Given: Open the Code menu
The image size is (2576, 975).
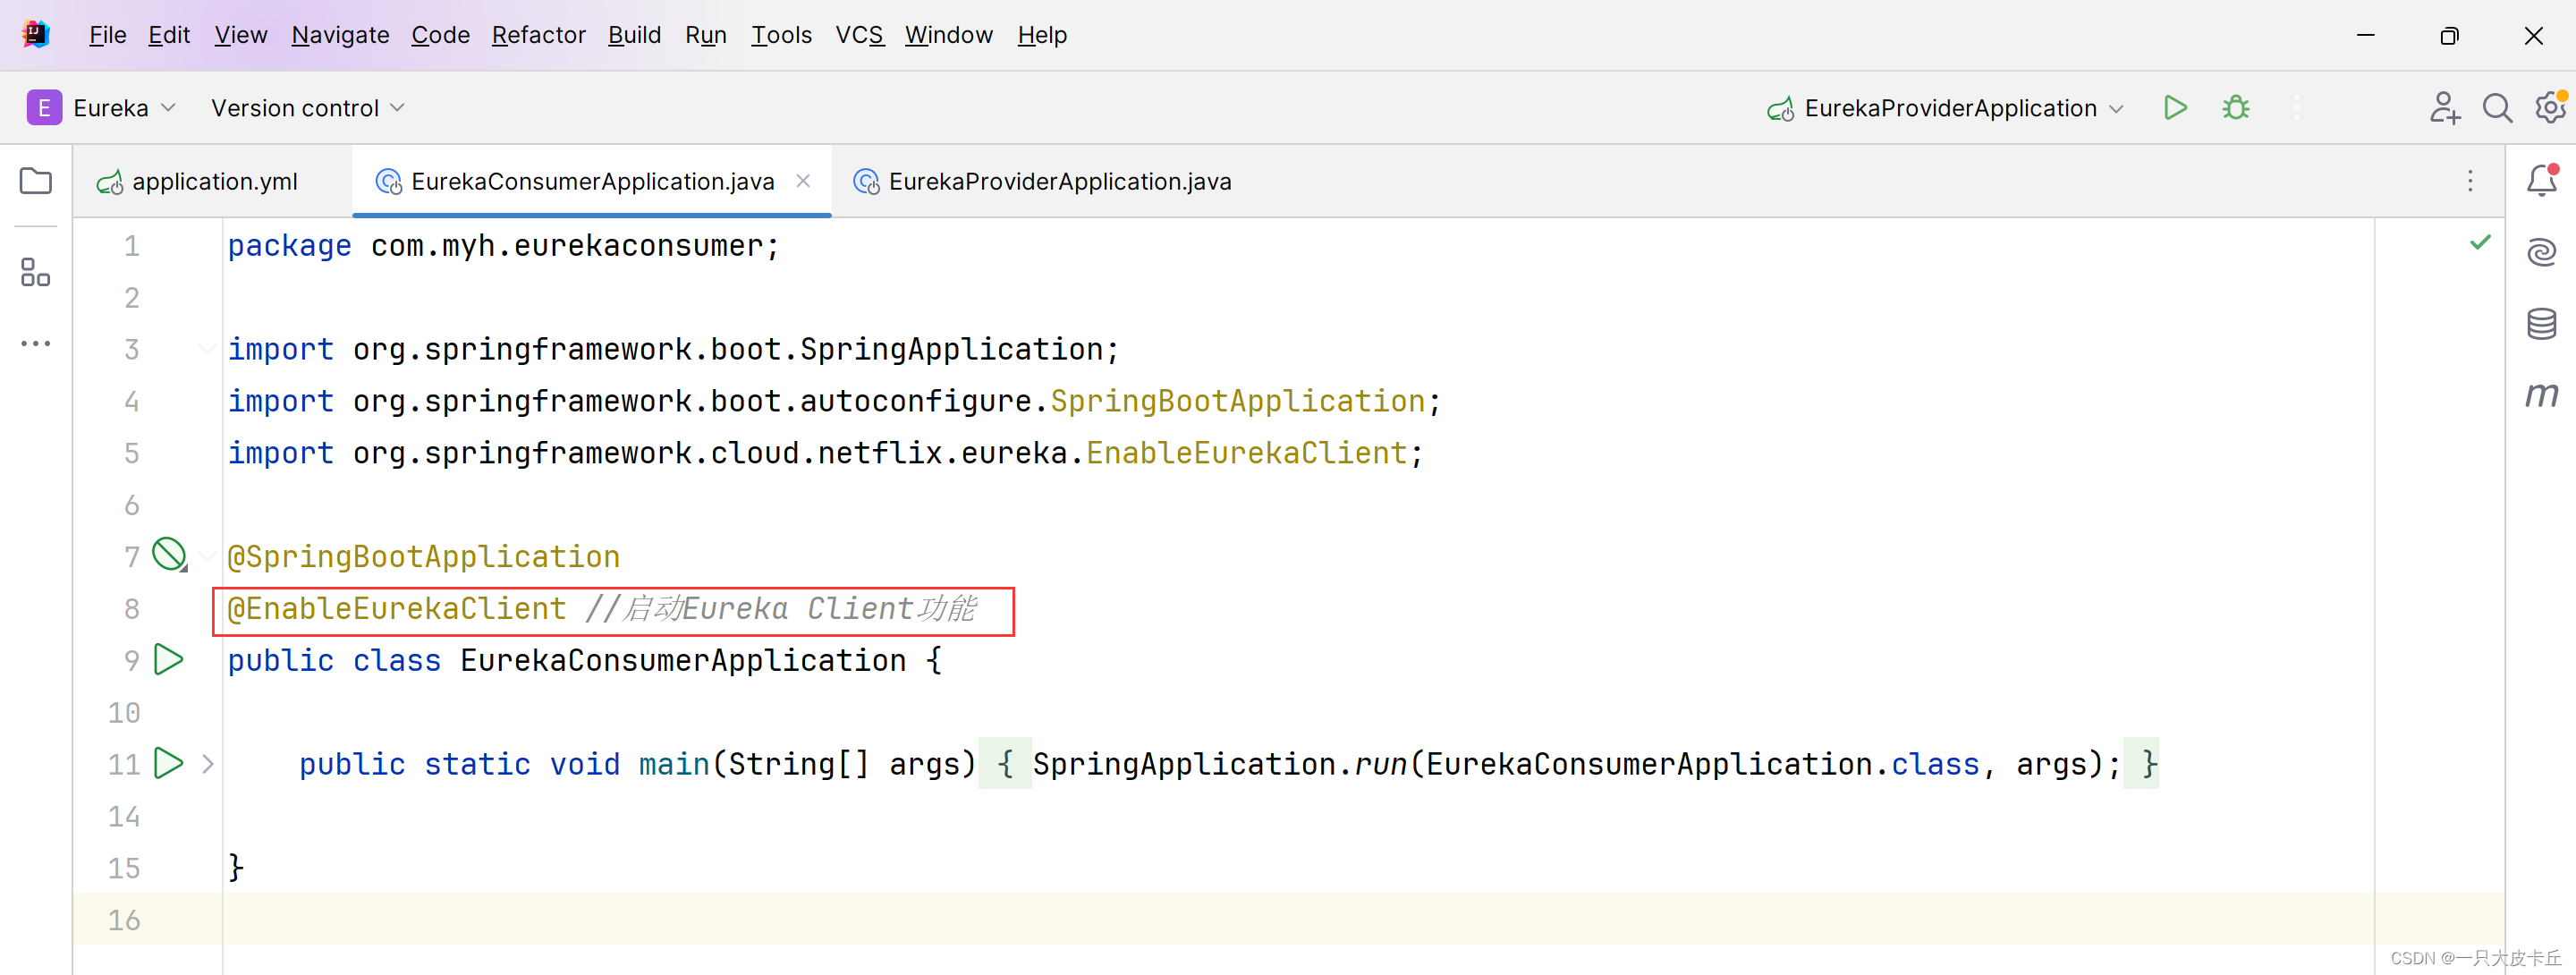Looking at the screenshot, I should pyautogui.click(x=440, y=35).
